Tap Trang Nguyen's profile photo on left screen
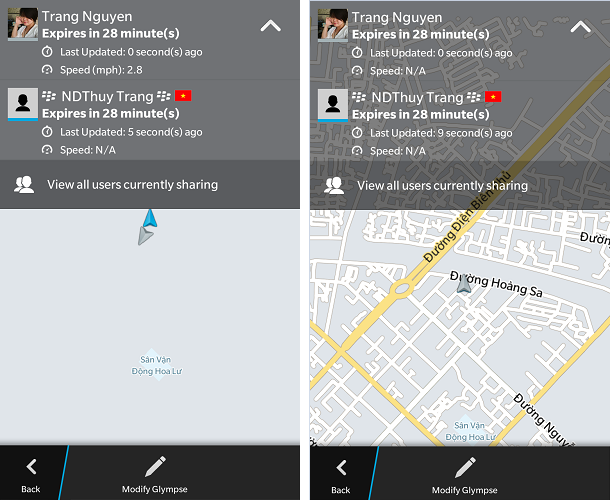 (23, 24)
